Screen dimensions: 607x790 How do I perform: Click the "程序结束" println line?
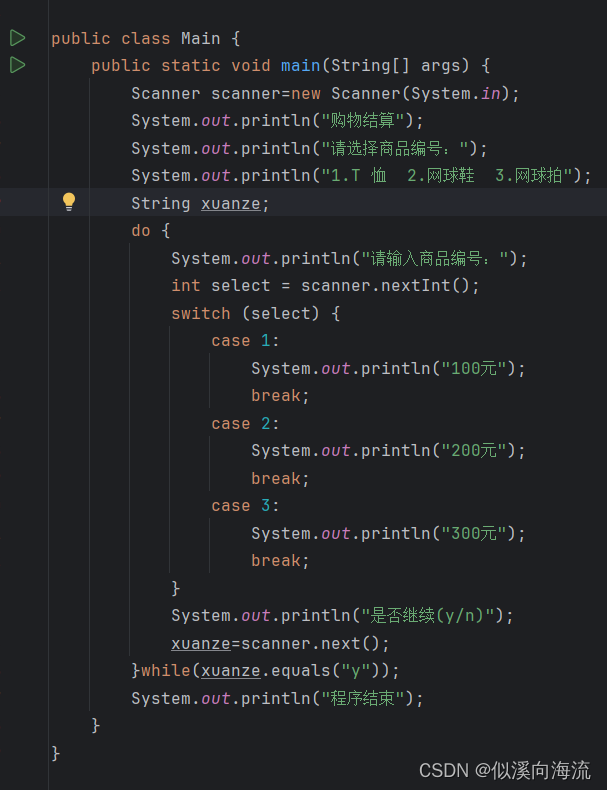point(277,698)
